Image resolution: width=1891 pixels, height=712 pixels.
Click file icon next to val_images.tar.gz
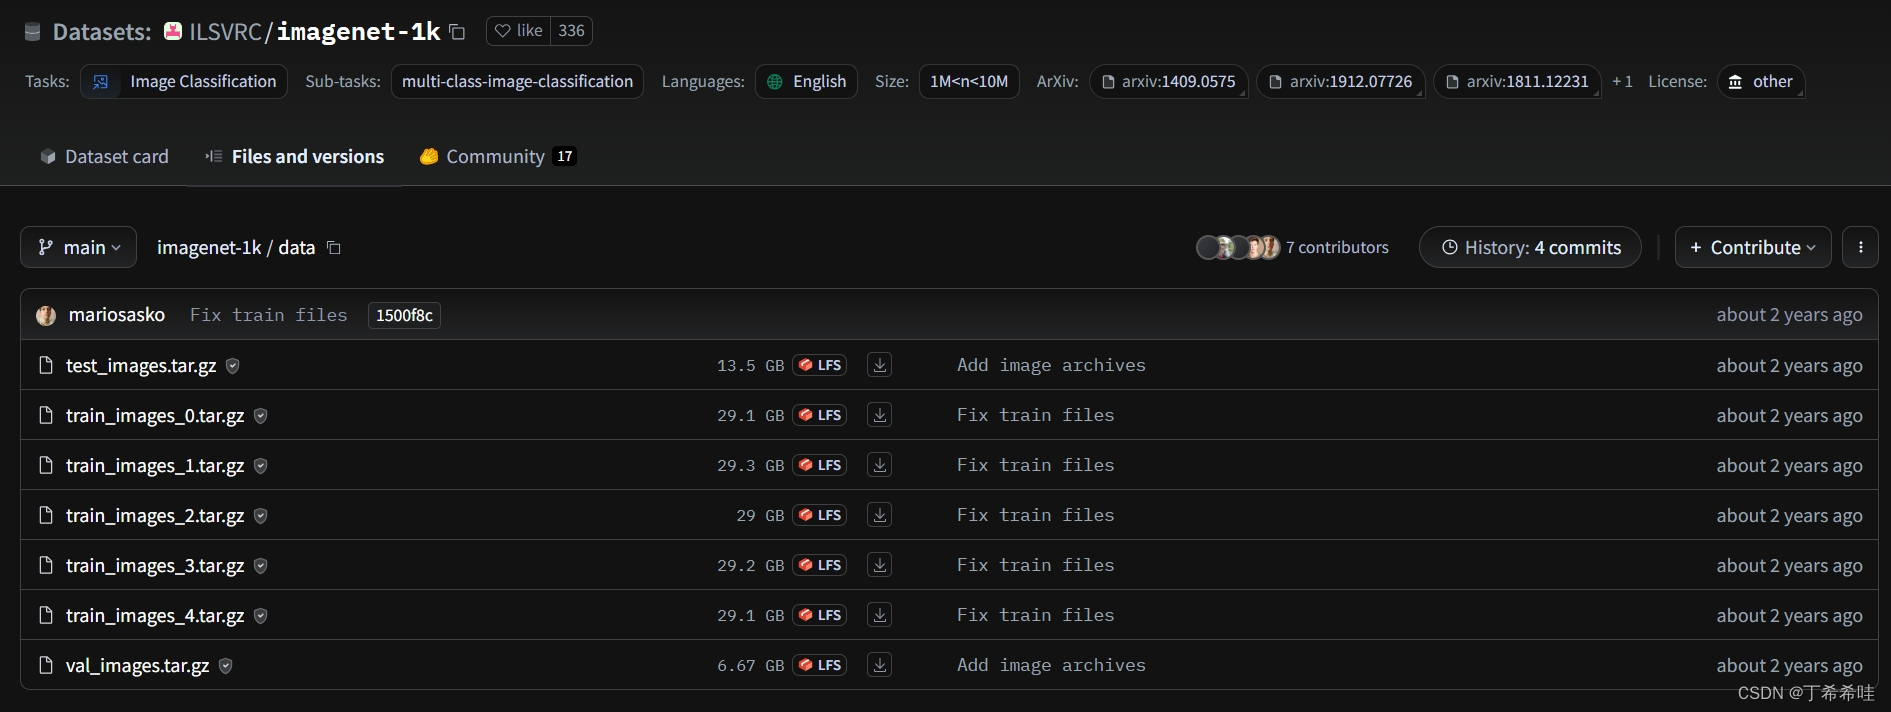tap(45, 665)
